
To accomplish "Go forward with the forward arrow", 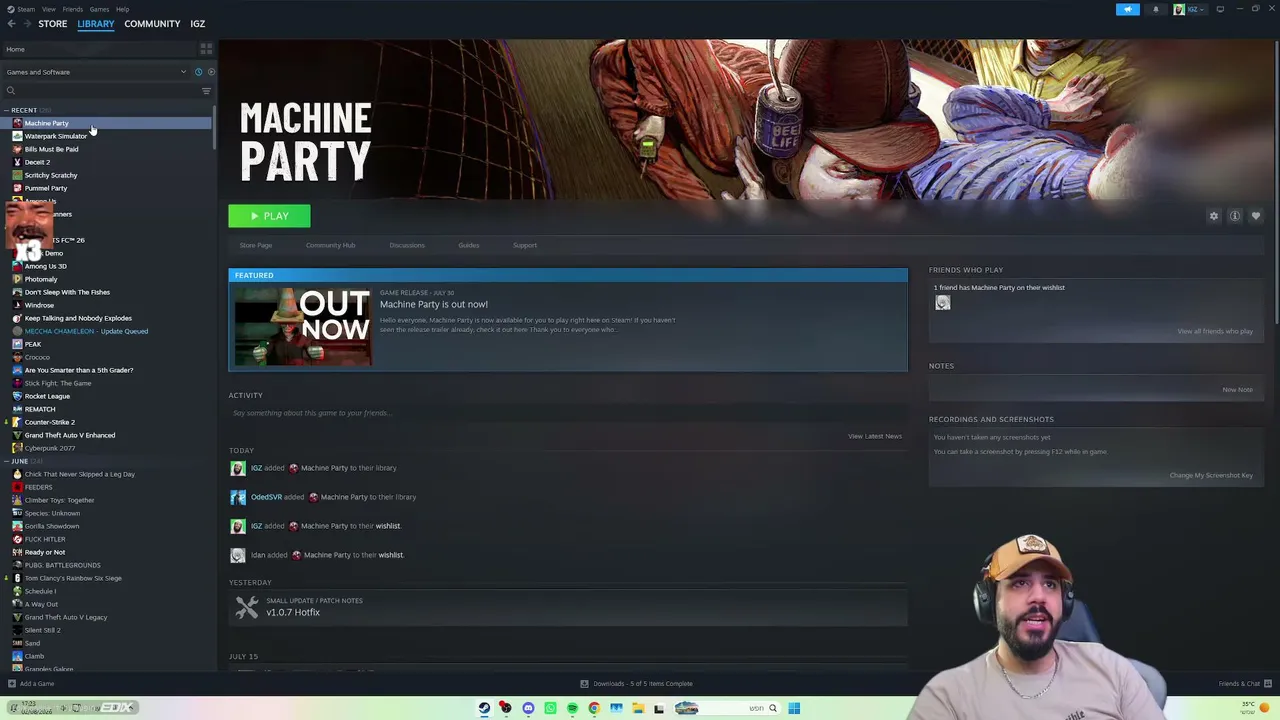I will (26, 24).
